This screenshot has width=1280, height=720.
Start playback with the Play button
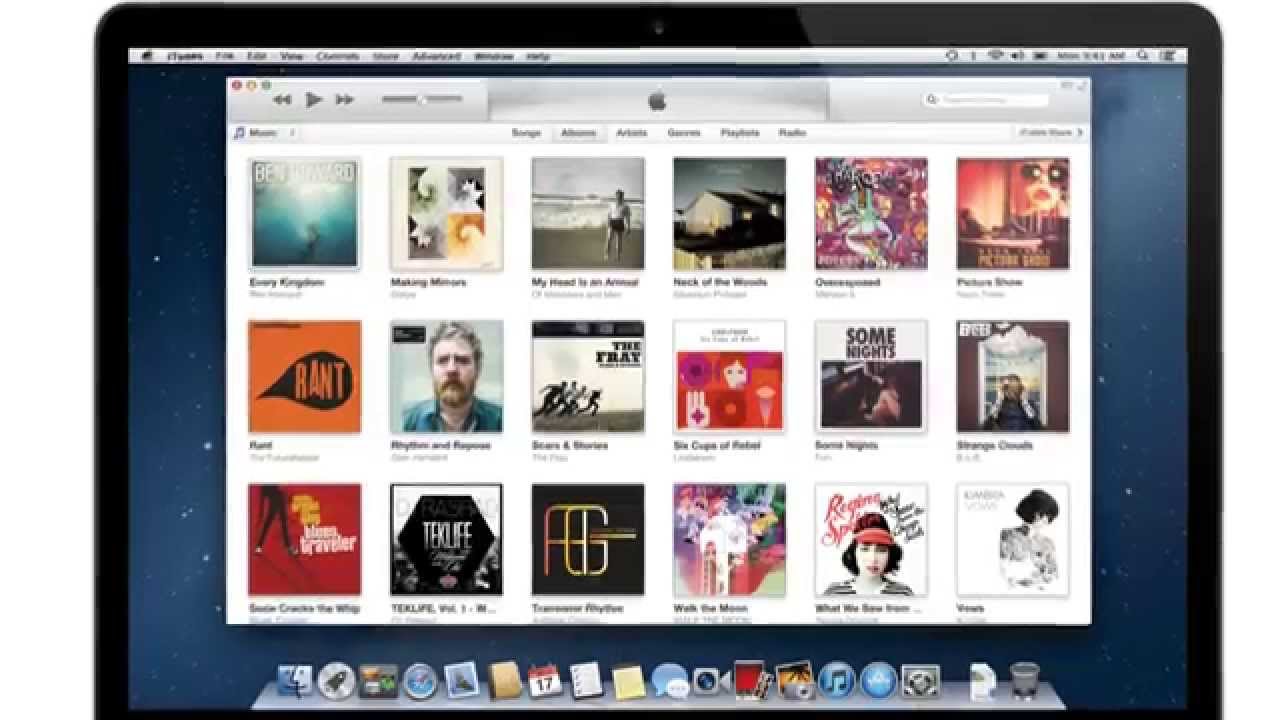click(x=314, y=100)
